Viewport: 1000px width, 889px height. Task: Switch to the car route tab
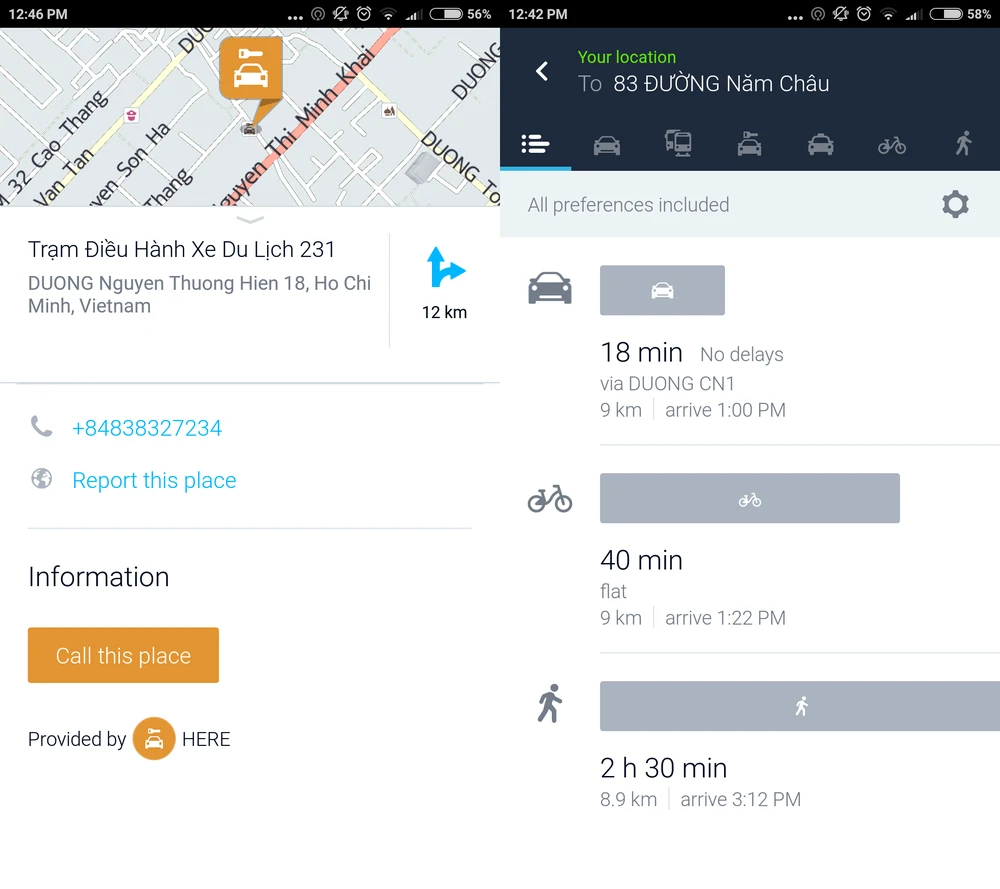coord(607,144)
